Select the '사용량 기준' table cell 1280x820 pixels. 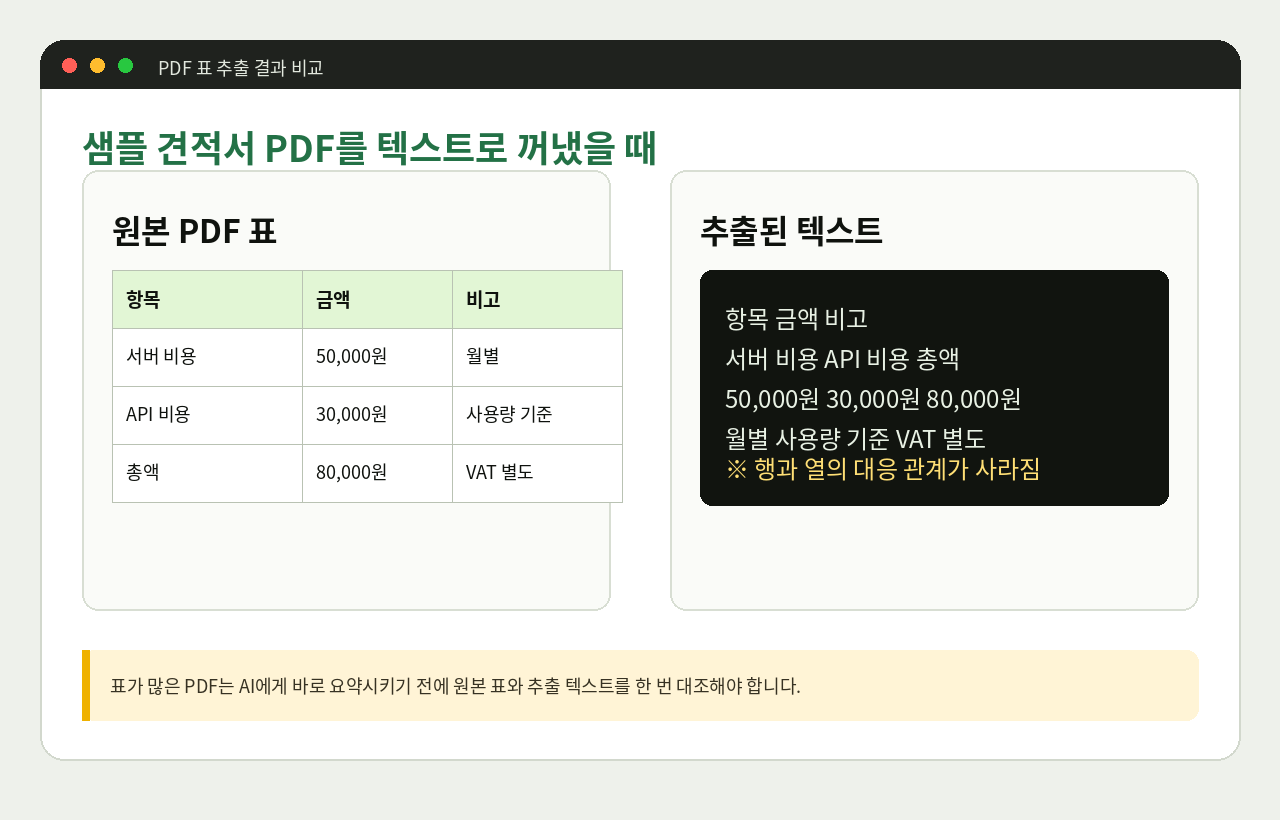537,415
